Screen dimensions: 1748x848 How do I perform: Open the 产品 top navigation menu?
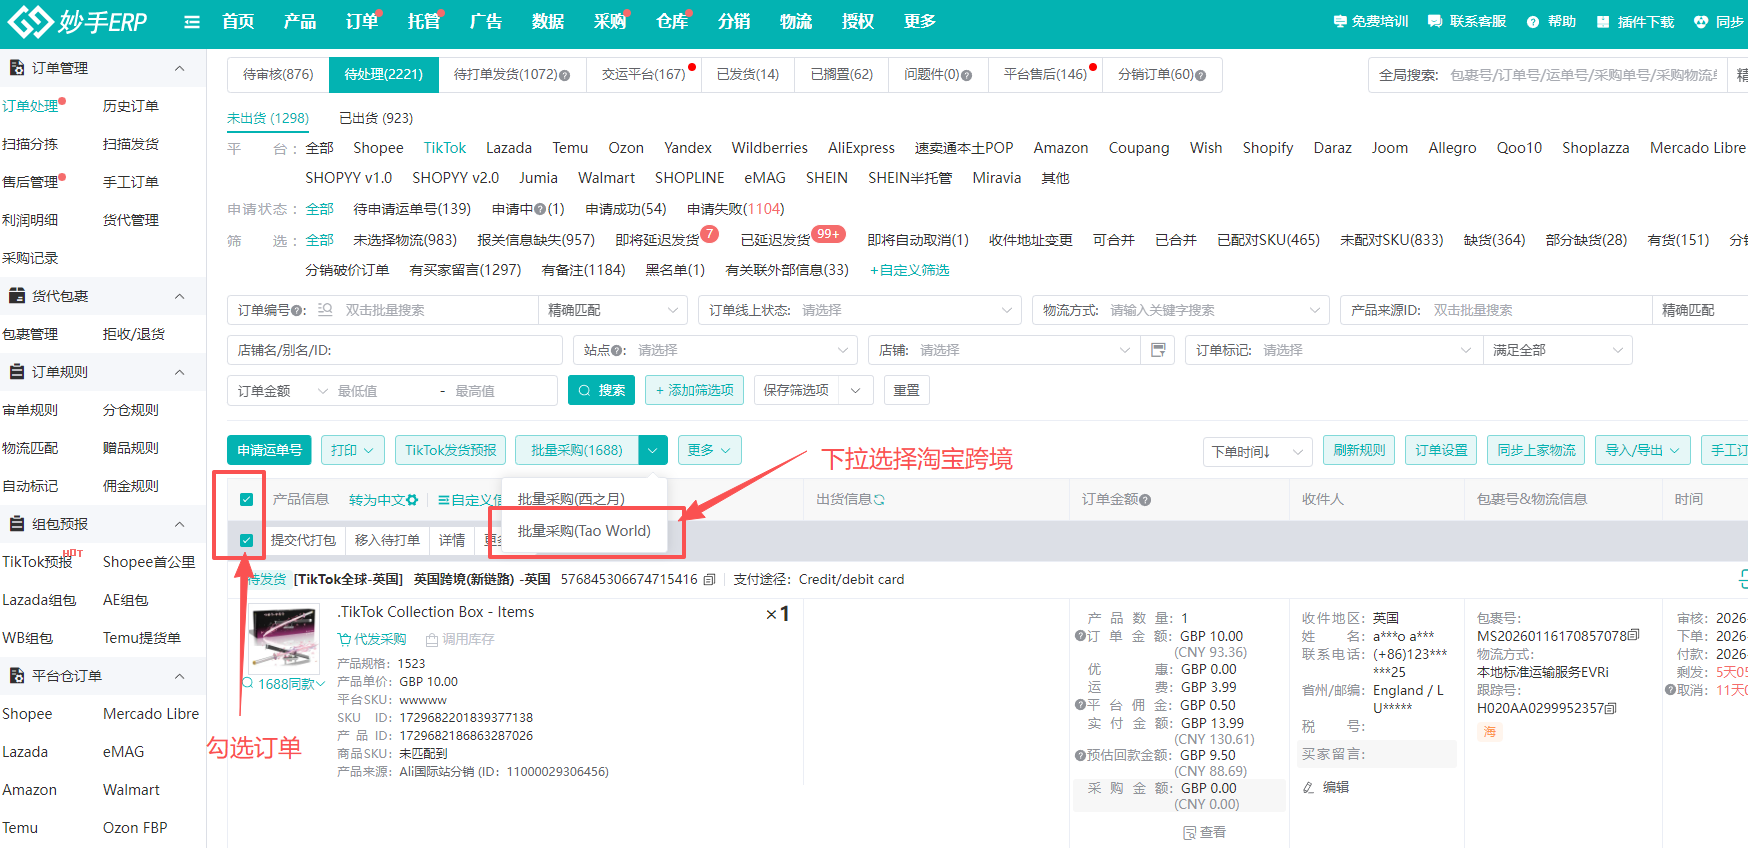tap(299, 22)
